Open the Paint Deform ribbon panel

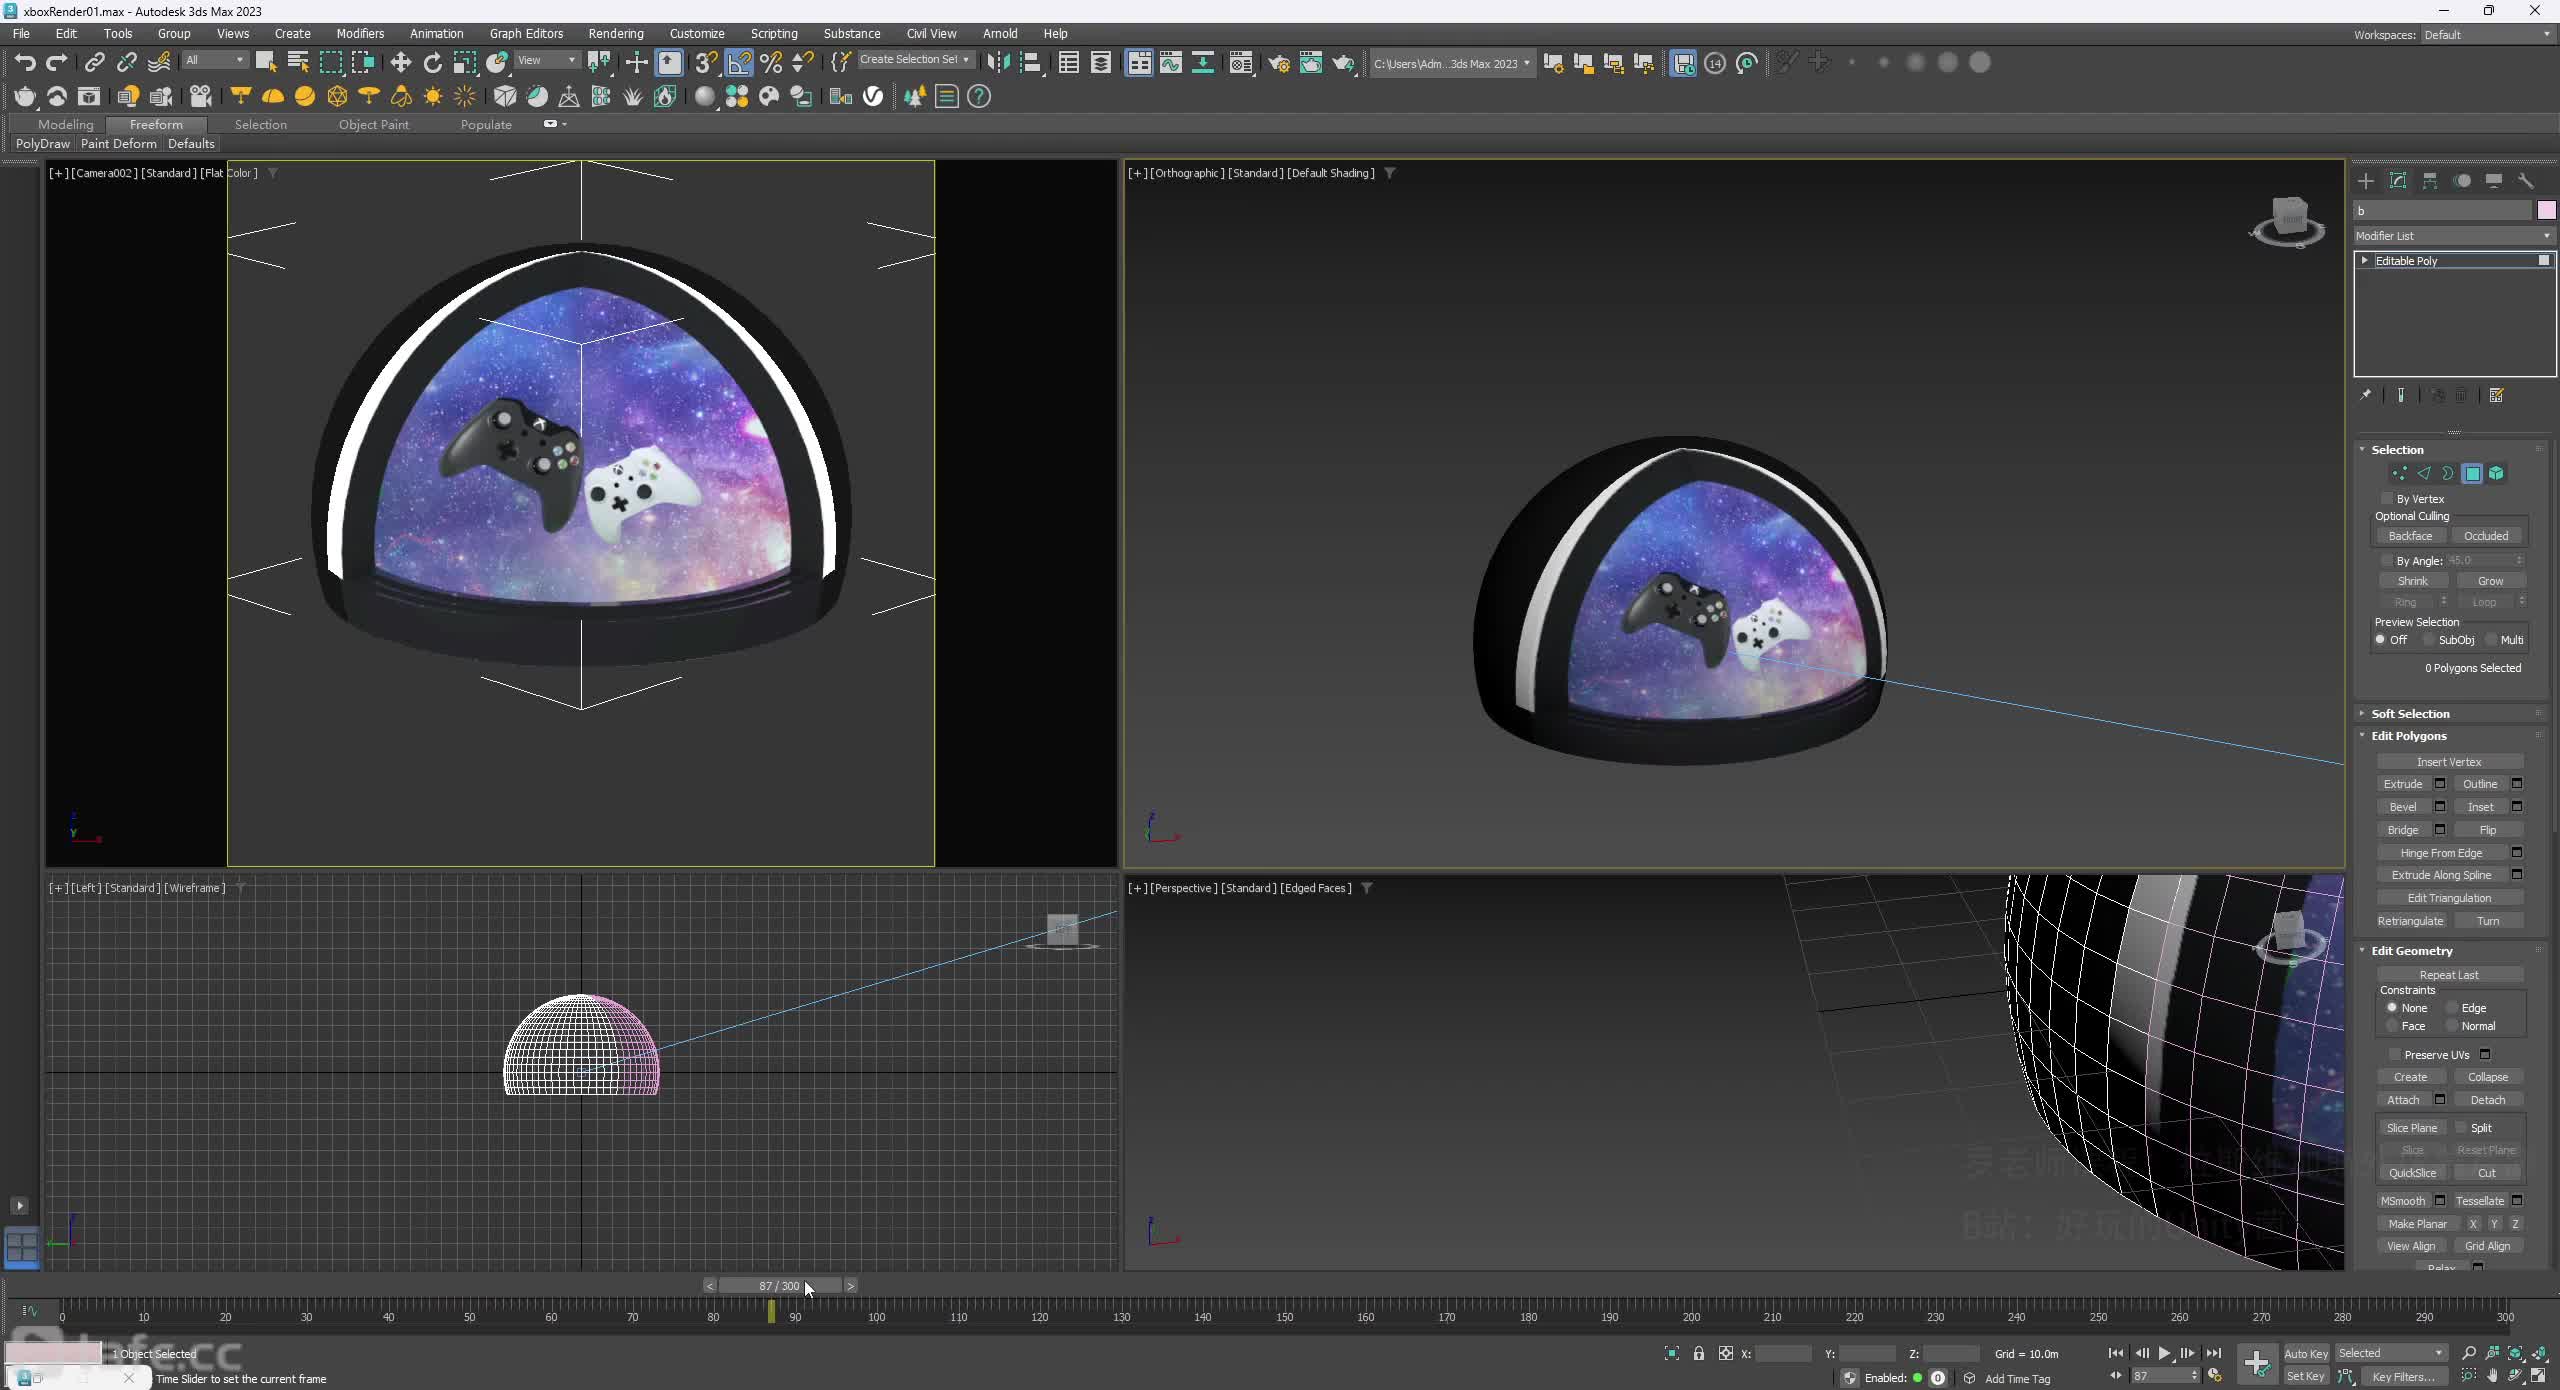(118, 144)
